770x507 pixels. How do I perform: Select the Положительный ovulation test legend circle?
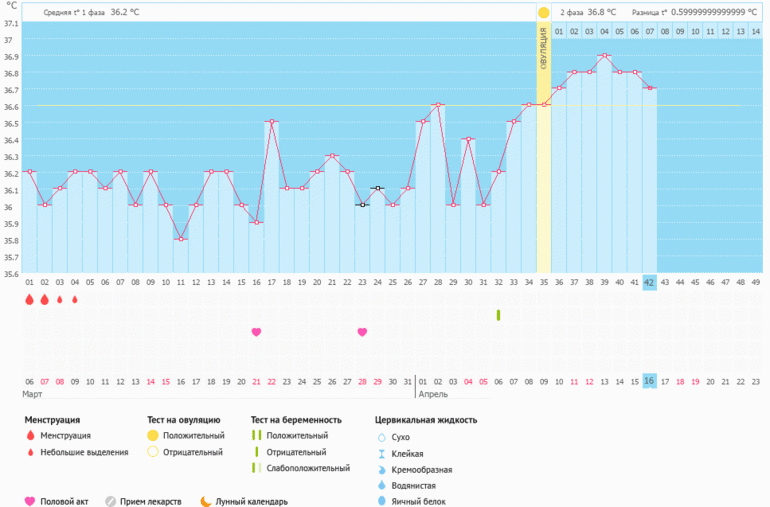(153, 436)
